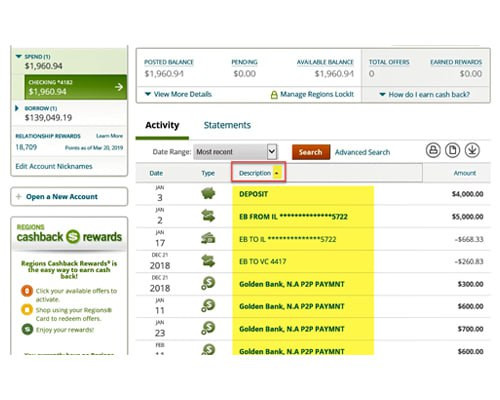Open the Date Range dropdown
This screenshot has width=500, height=400.
pos(235,152)
